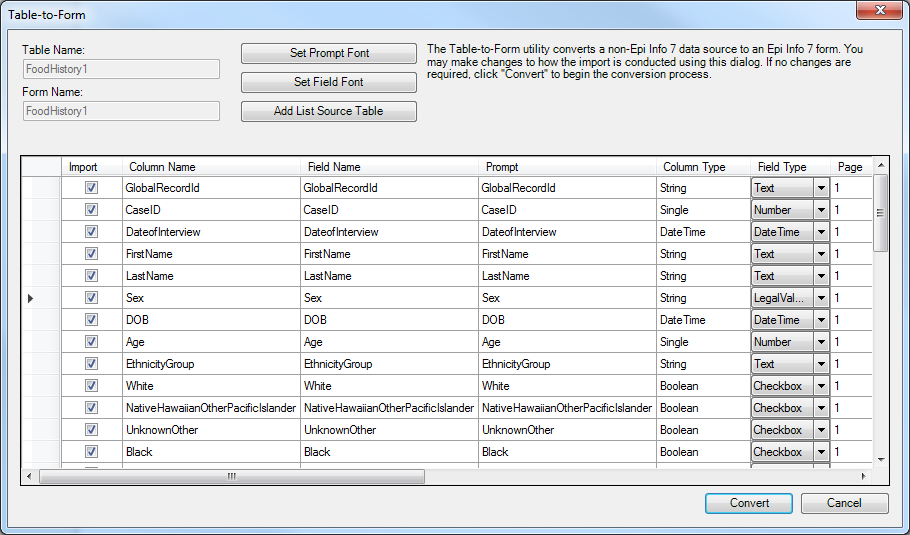This screenshot has height=535, width=910.
Task: Click the Field Name column header
Action: (x=389, y=167)
